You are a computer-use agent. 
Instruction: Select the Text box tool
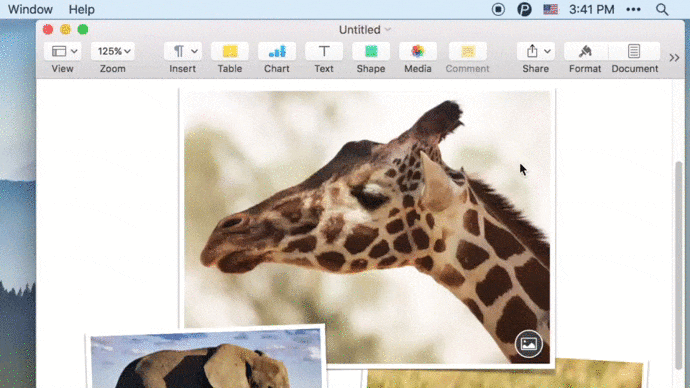click(x=324, y=51)
